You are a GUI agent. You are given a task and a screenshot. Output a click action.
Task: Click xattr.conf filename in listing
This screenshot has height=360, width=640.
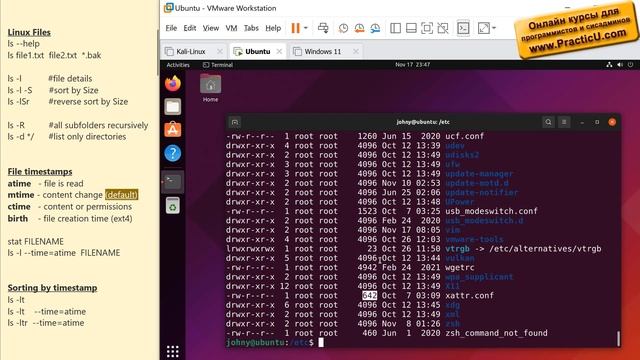pyautogui.click(x=469, y=296)
